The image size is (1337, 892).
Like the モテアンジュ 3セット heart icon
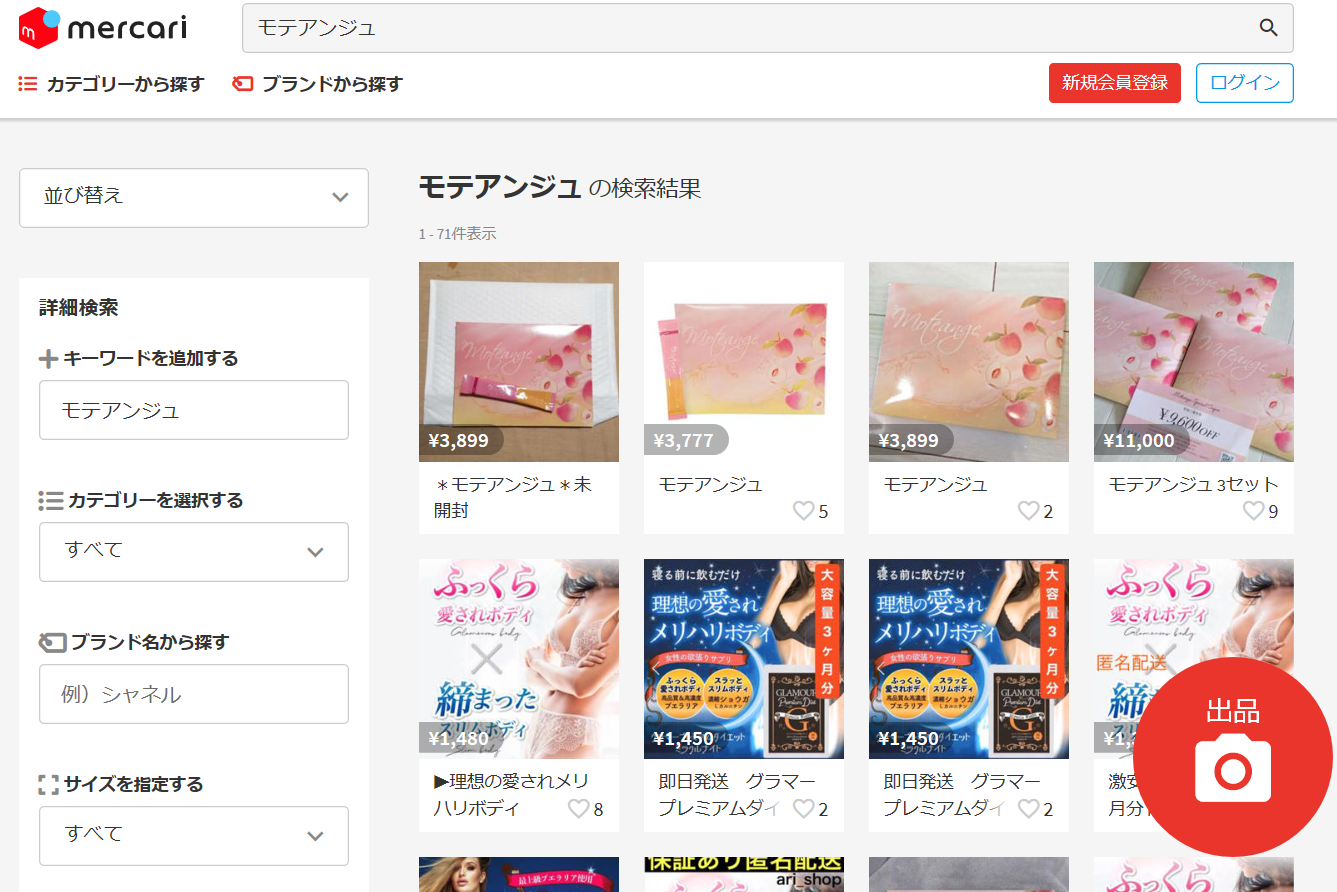pyautogui.click(x=1253, y=511)
